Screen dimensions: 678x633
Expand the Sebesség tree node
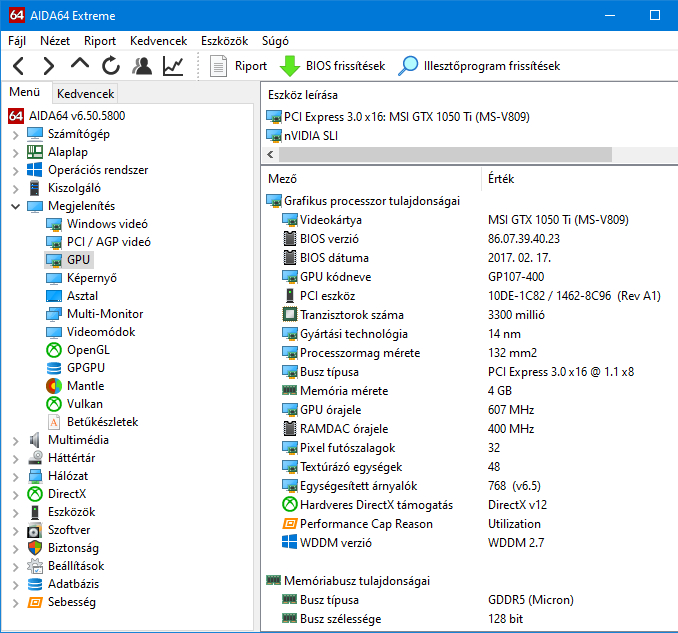coord(16,603)
